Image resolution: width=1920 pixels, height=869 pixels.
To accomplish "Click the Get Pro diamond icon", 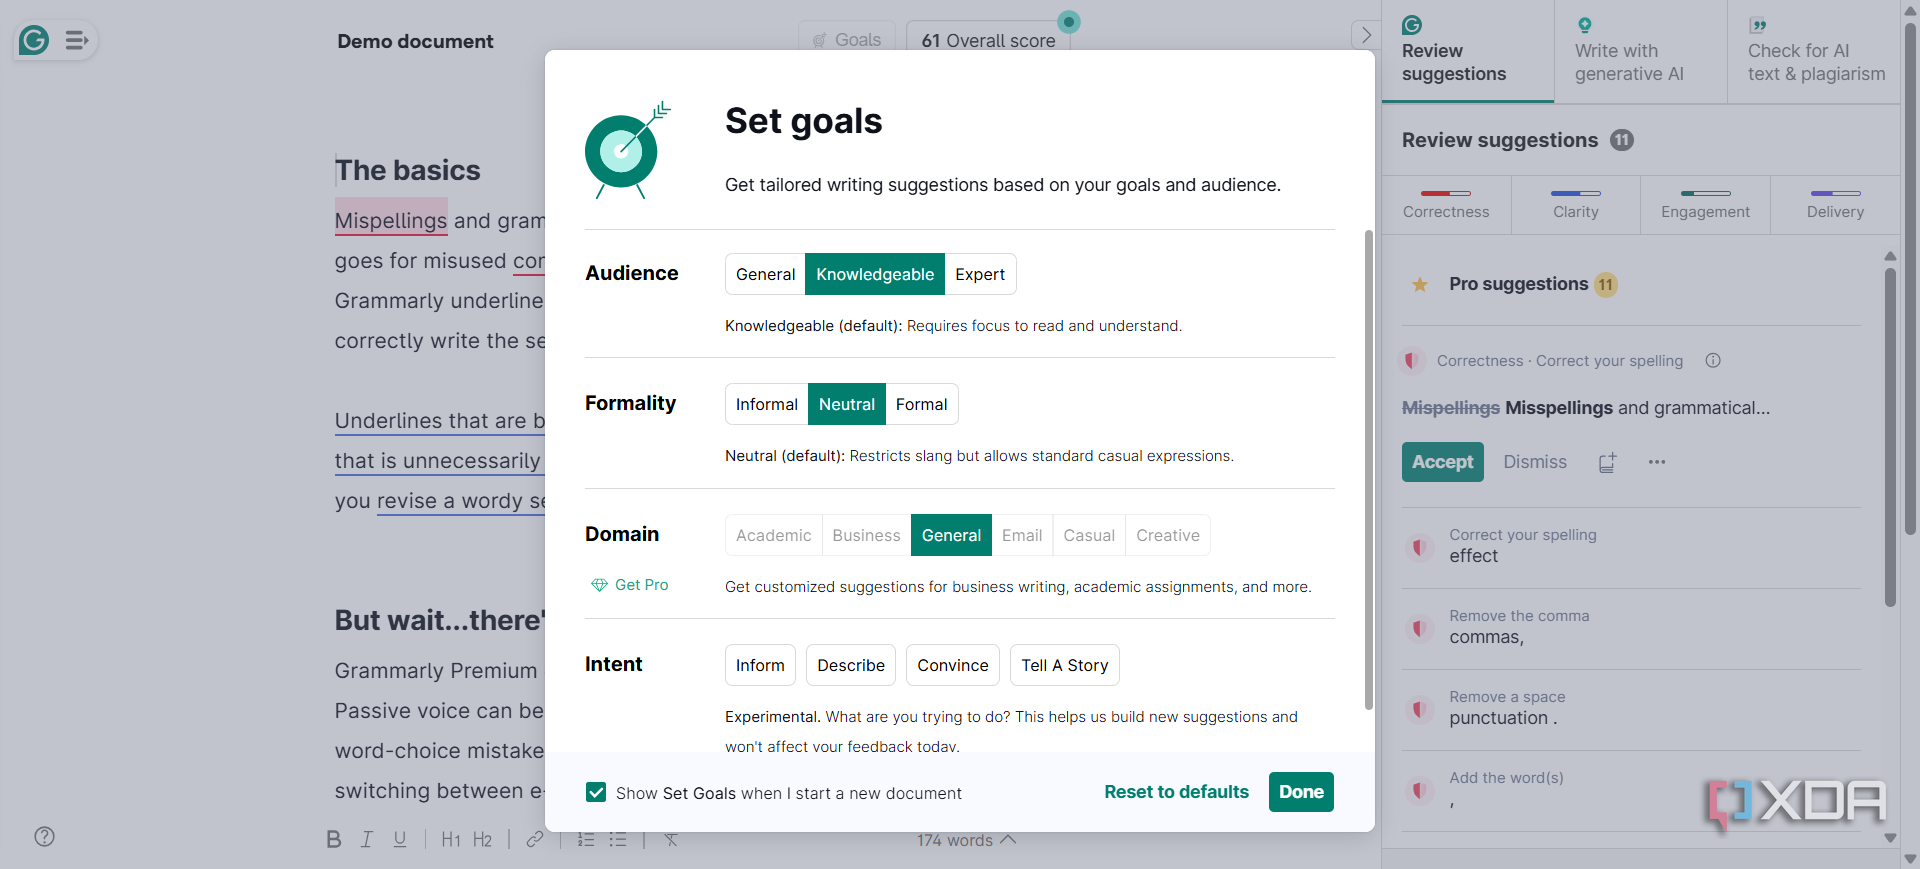I will point(599,585).
